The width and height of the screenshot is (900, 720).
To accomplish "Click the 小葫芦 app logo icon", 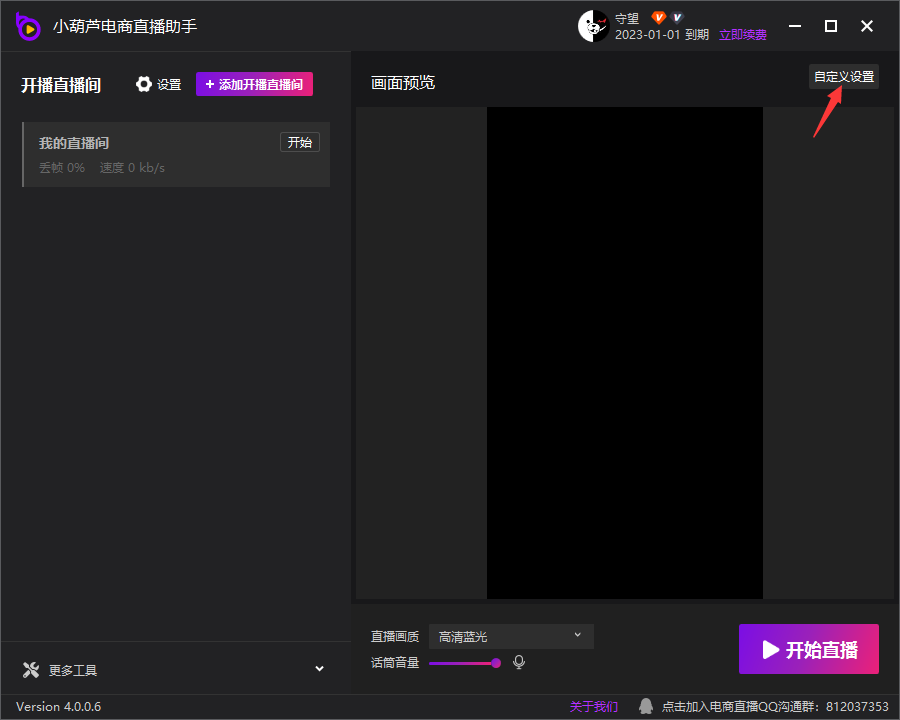I will [x=28, y=27].
